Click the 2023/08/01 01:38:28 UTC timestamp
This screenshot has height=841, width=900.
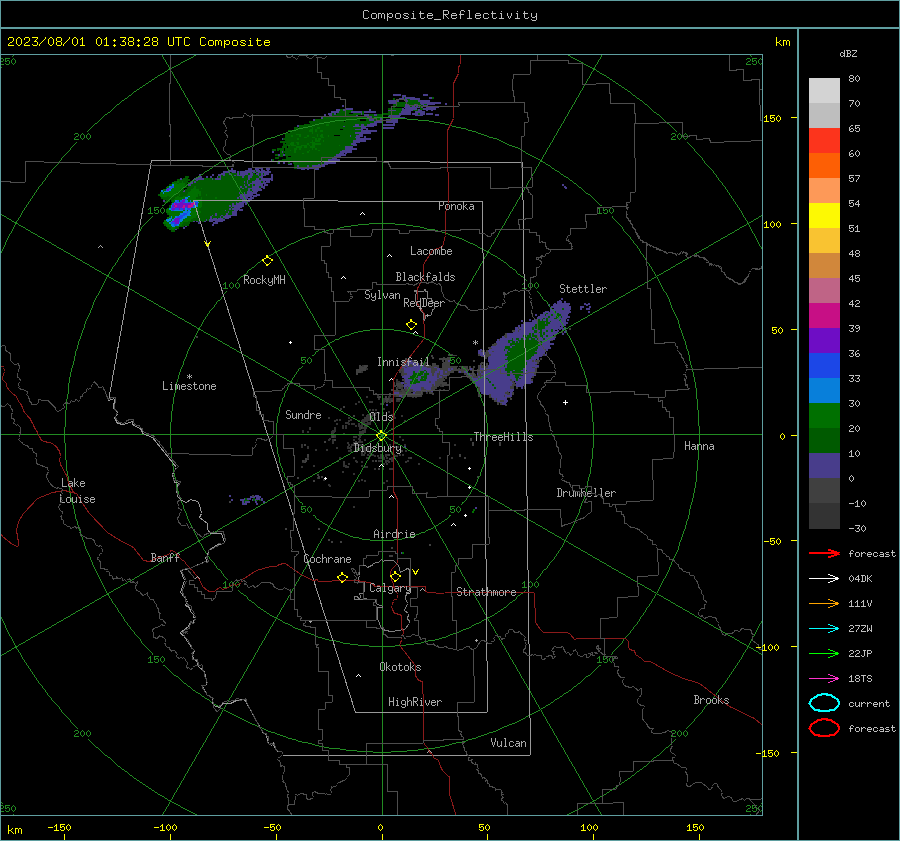tap(98, 42)
